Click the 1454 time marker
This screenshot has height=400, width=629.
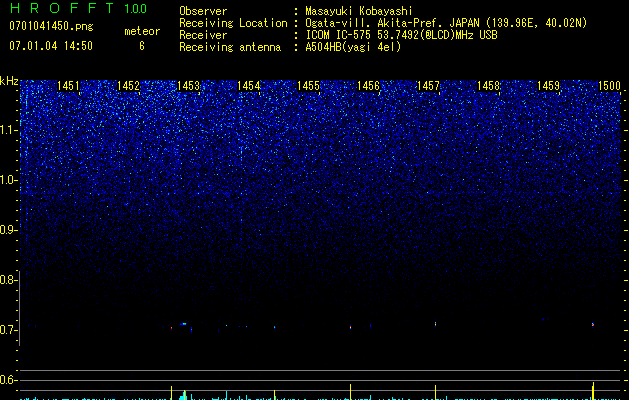(x=249, y=86)
